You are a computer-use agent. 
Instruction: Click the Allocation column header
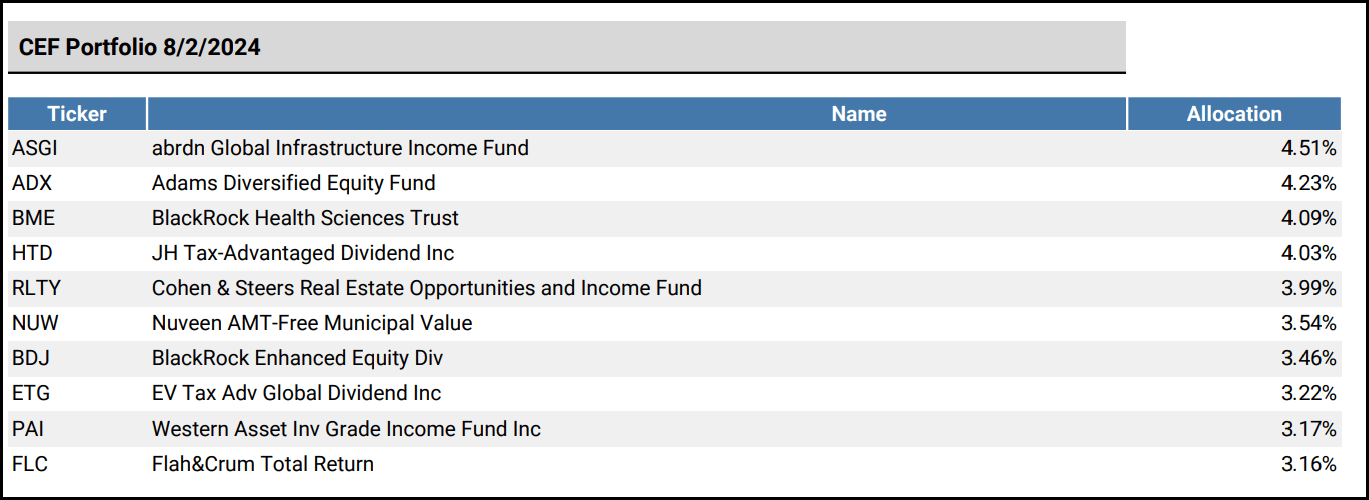pos(1233,114)
